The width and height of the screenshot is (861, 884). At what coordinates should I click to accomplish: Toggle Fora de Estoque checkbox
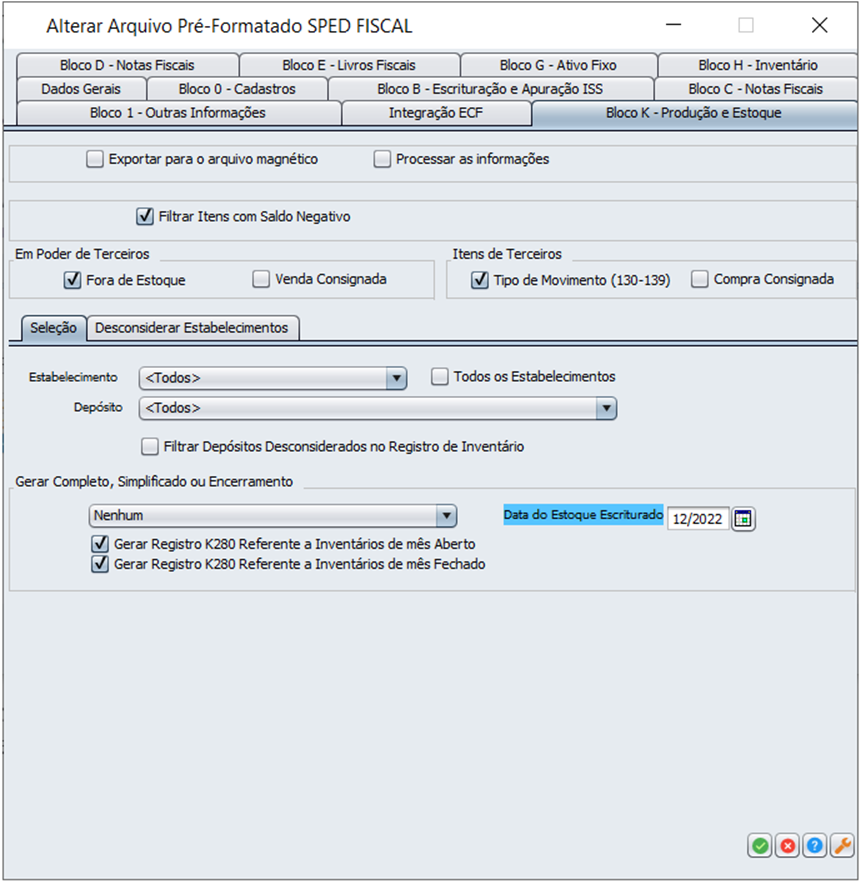[x=72, y=280]
